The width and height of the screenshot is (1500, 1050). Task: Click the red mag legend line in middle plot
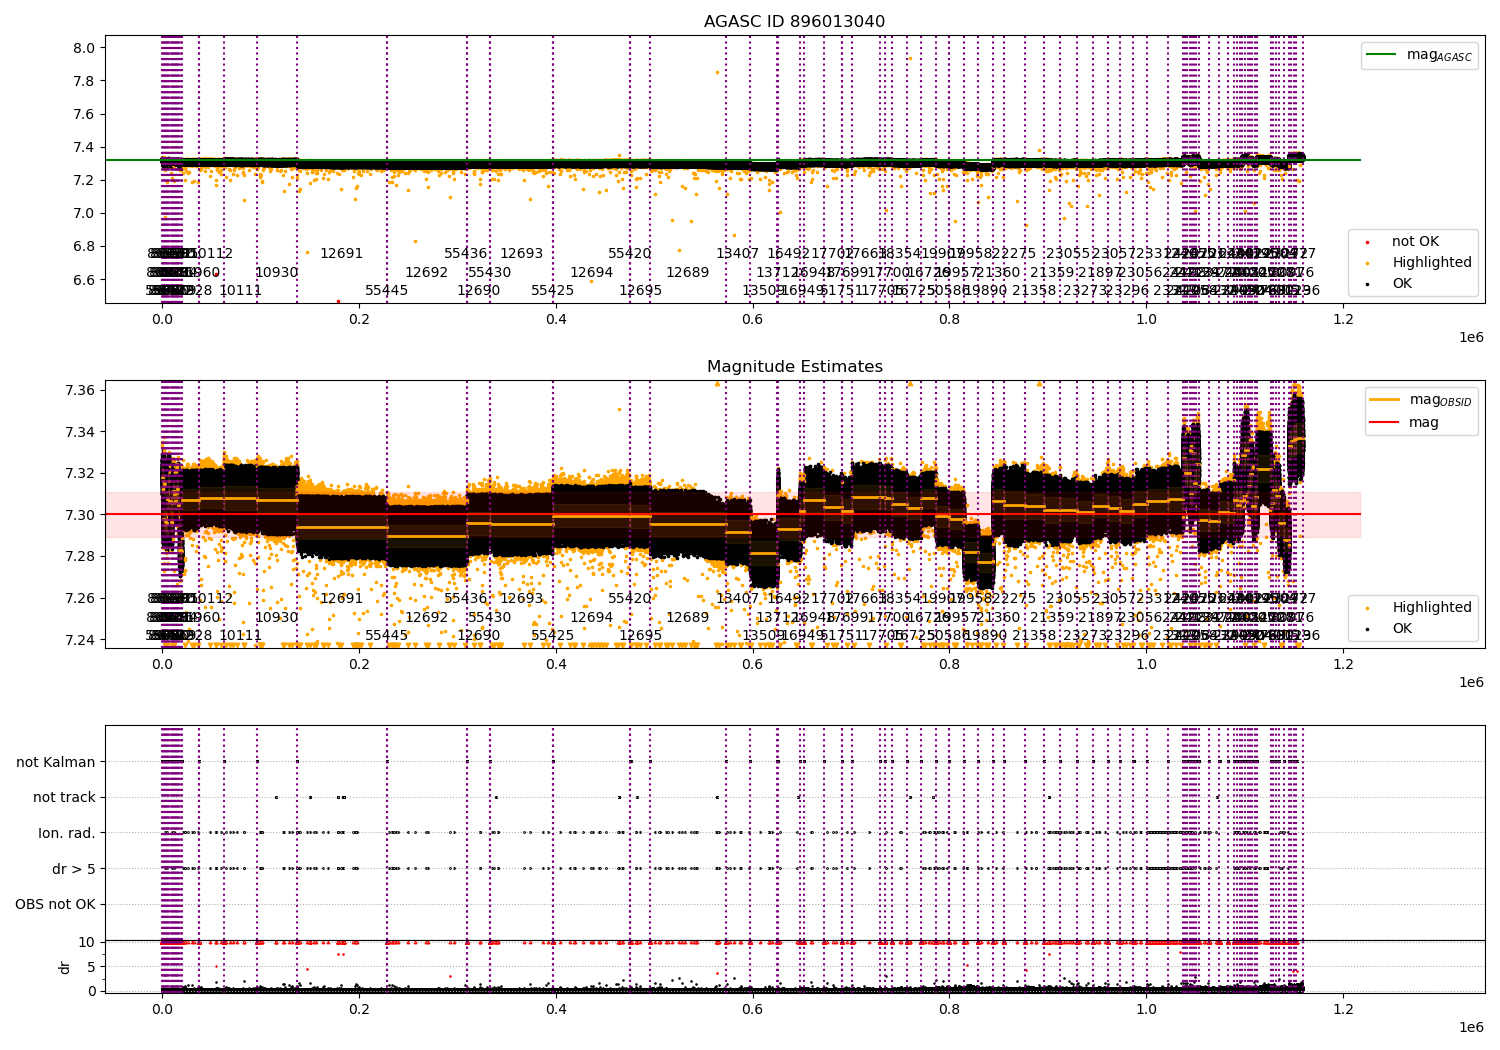tap(1383, 422)
